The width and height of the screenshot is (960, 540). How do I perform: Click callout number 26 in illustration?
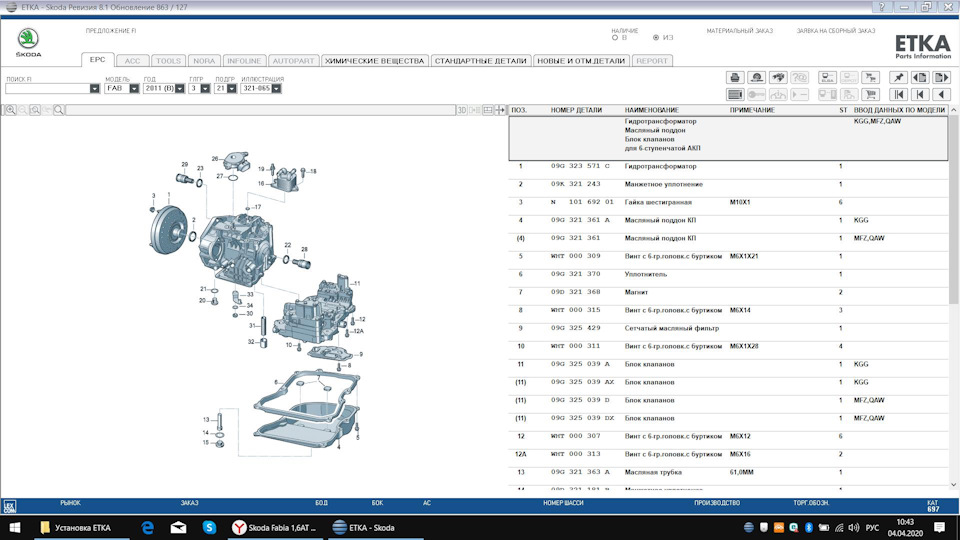click(215, 159)
